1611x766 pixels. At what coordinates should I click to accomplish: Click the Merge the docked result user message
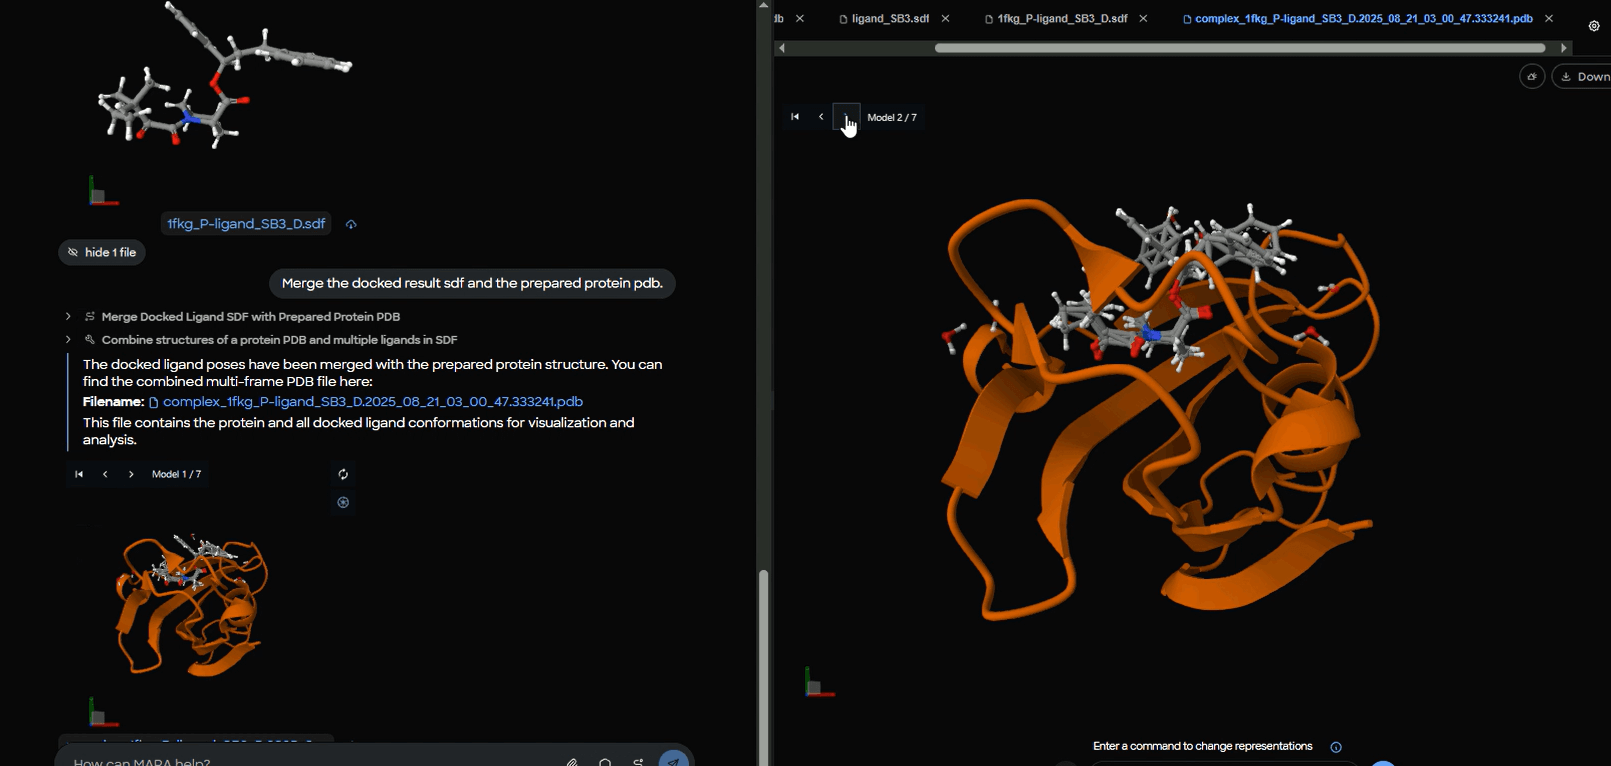pyautogui.click(x=472, y=283)
